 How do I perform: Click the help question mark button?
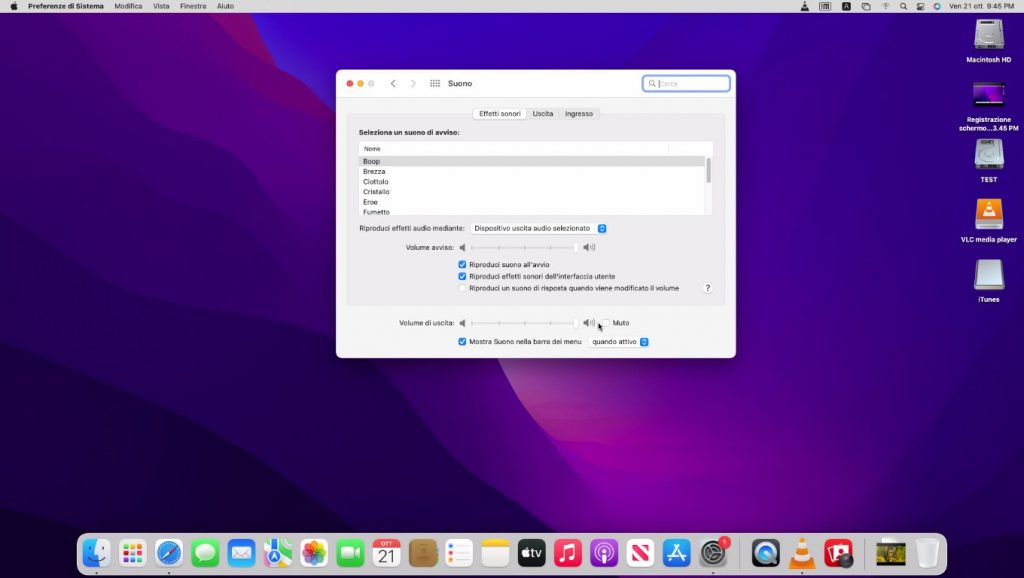(x=707, y=288)
